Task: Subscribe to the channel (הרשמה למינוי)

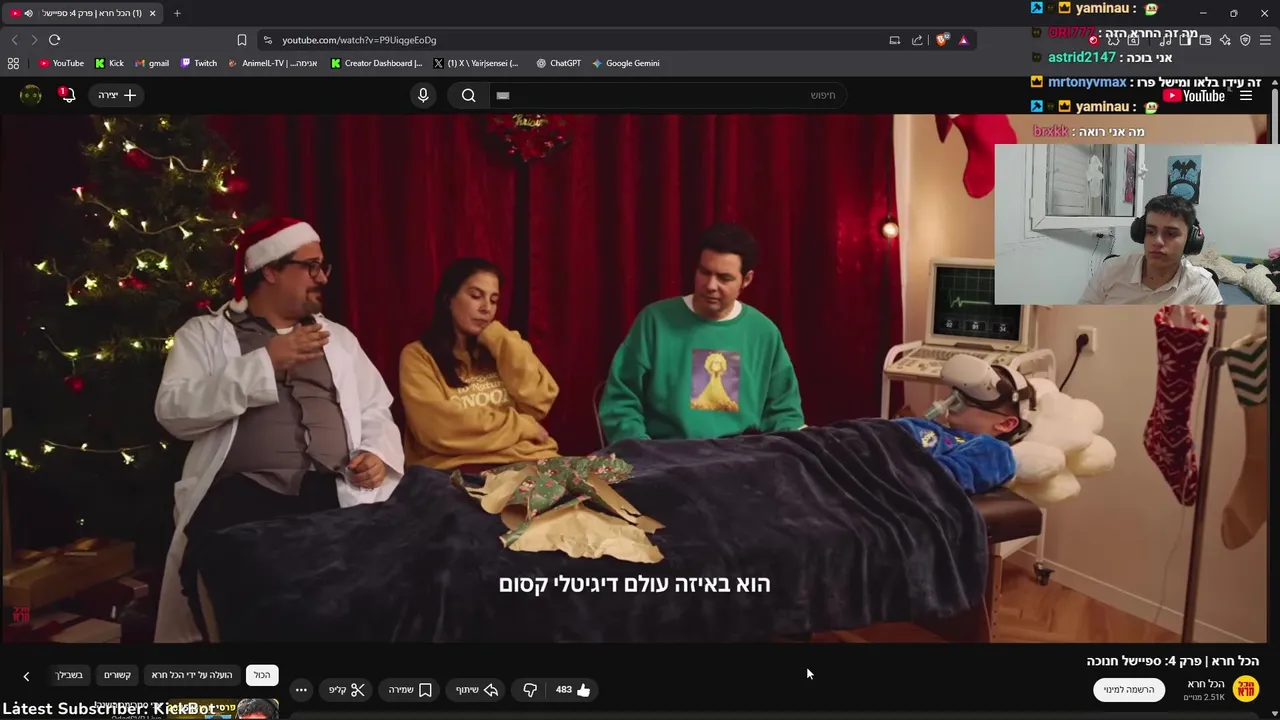Action: point(1129,689)
